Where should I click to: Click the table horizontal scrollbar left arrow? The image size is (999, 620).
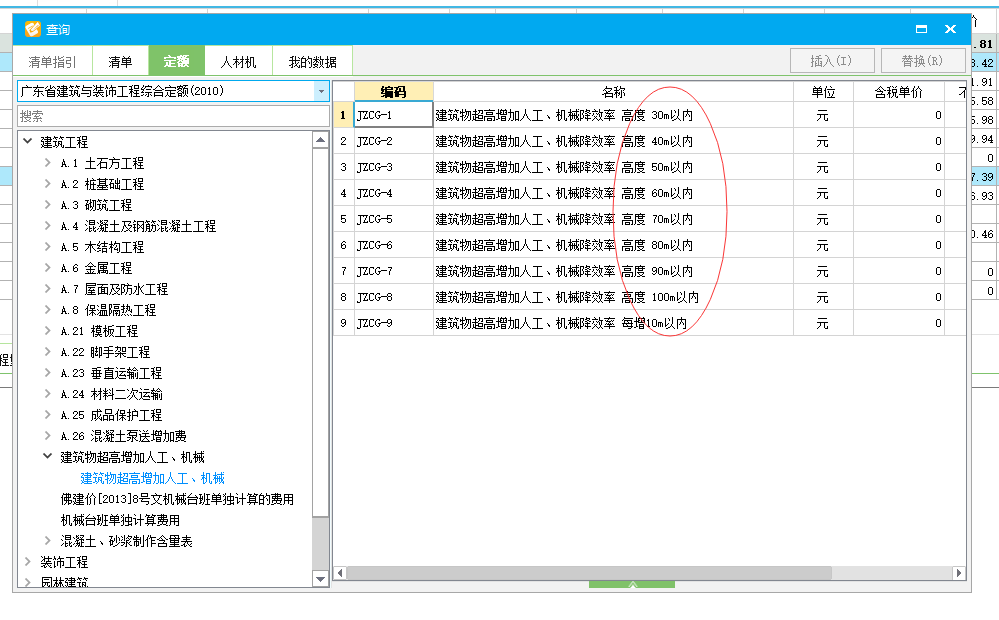click(x=340, y=573)
